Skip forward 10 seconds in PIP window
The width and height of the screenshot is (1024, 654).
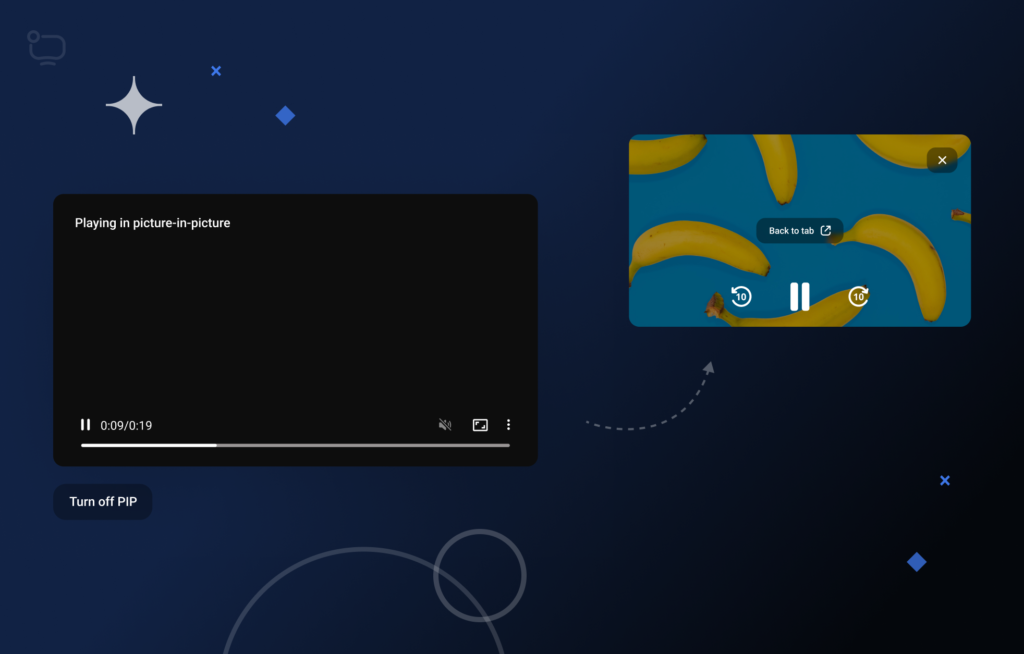(858, 296)
